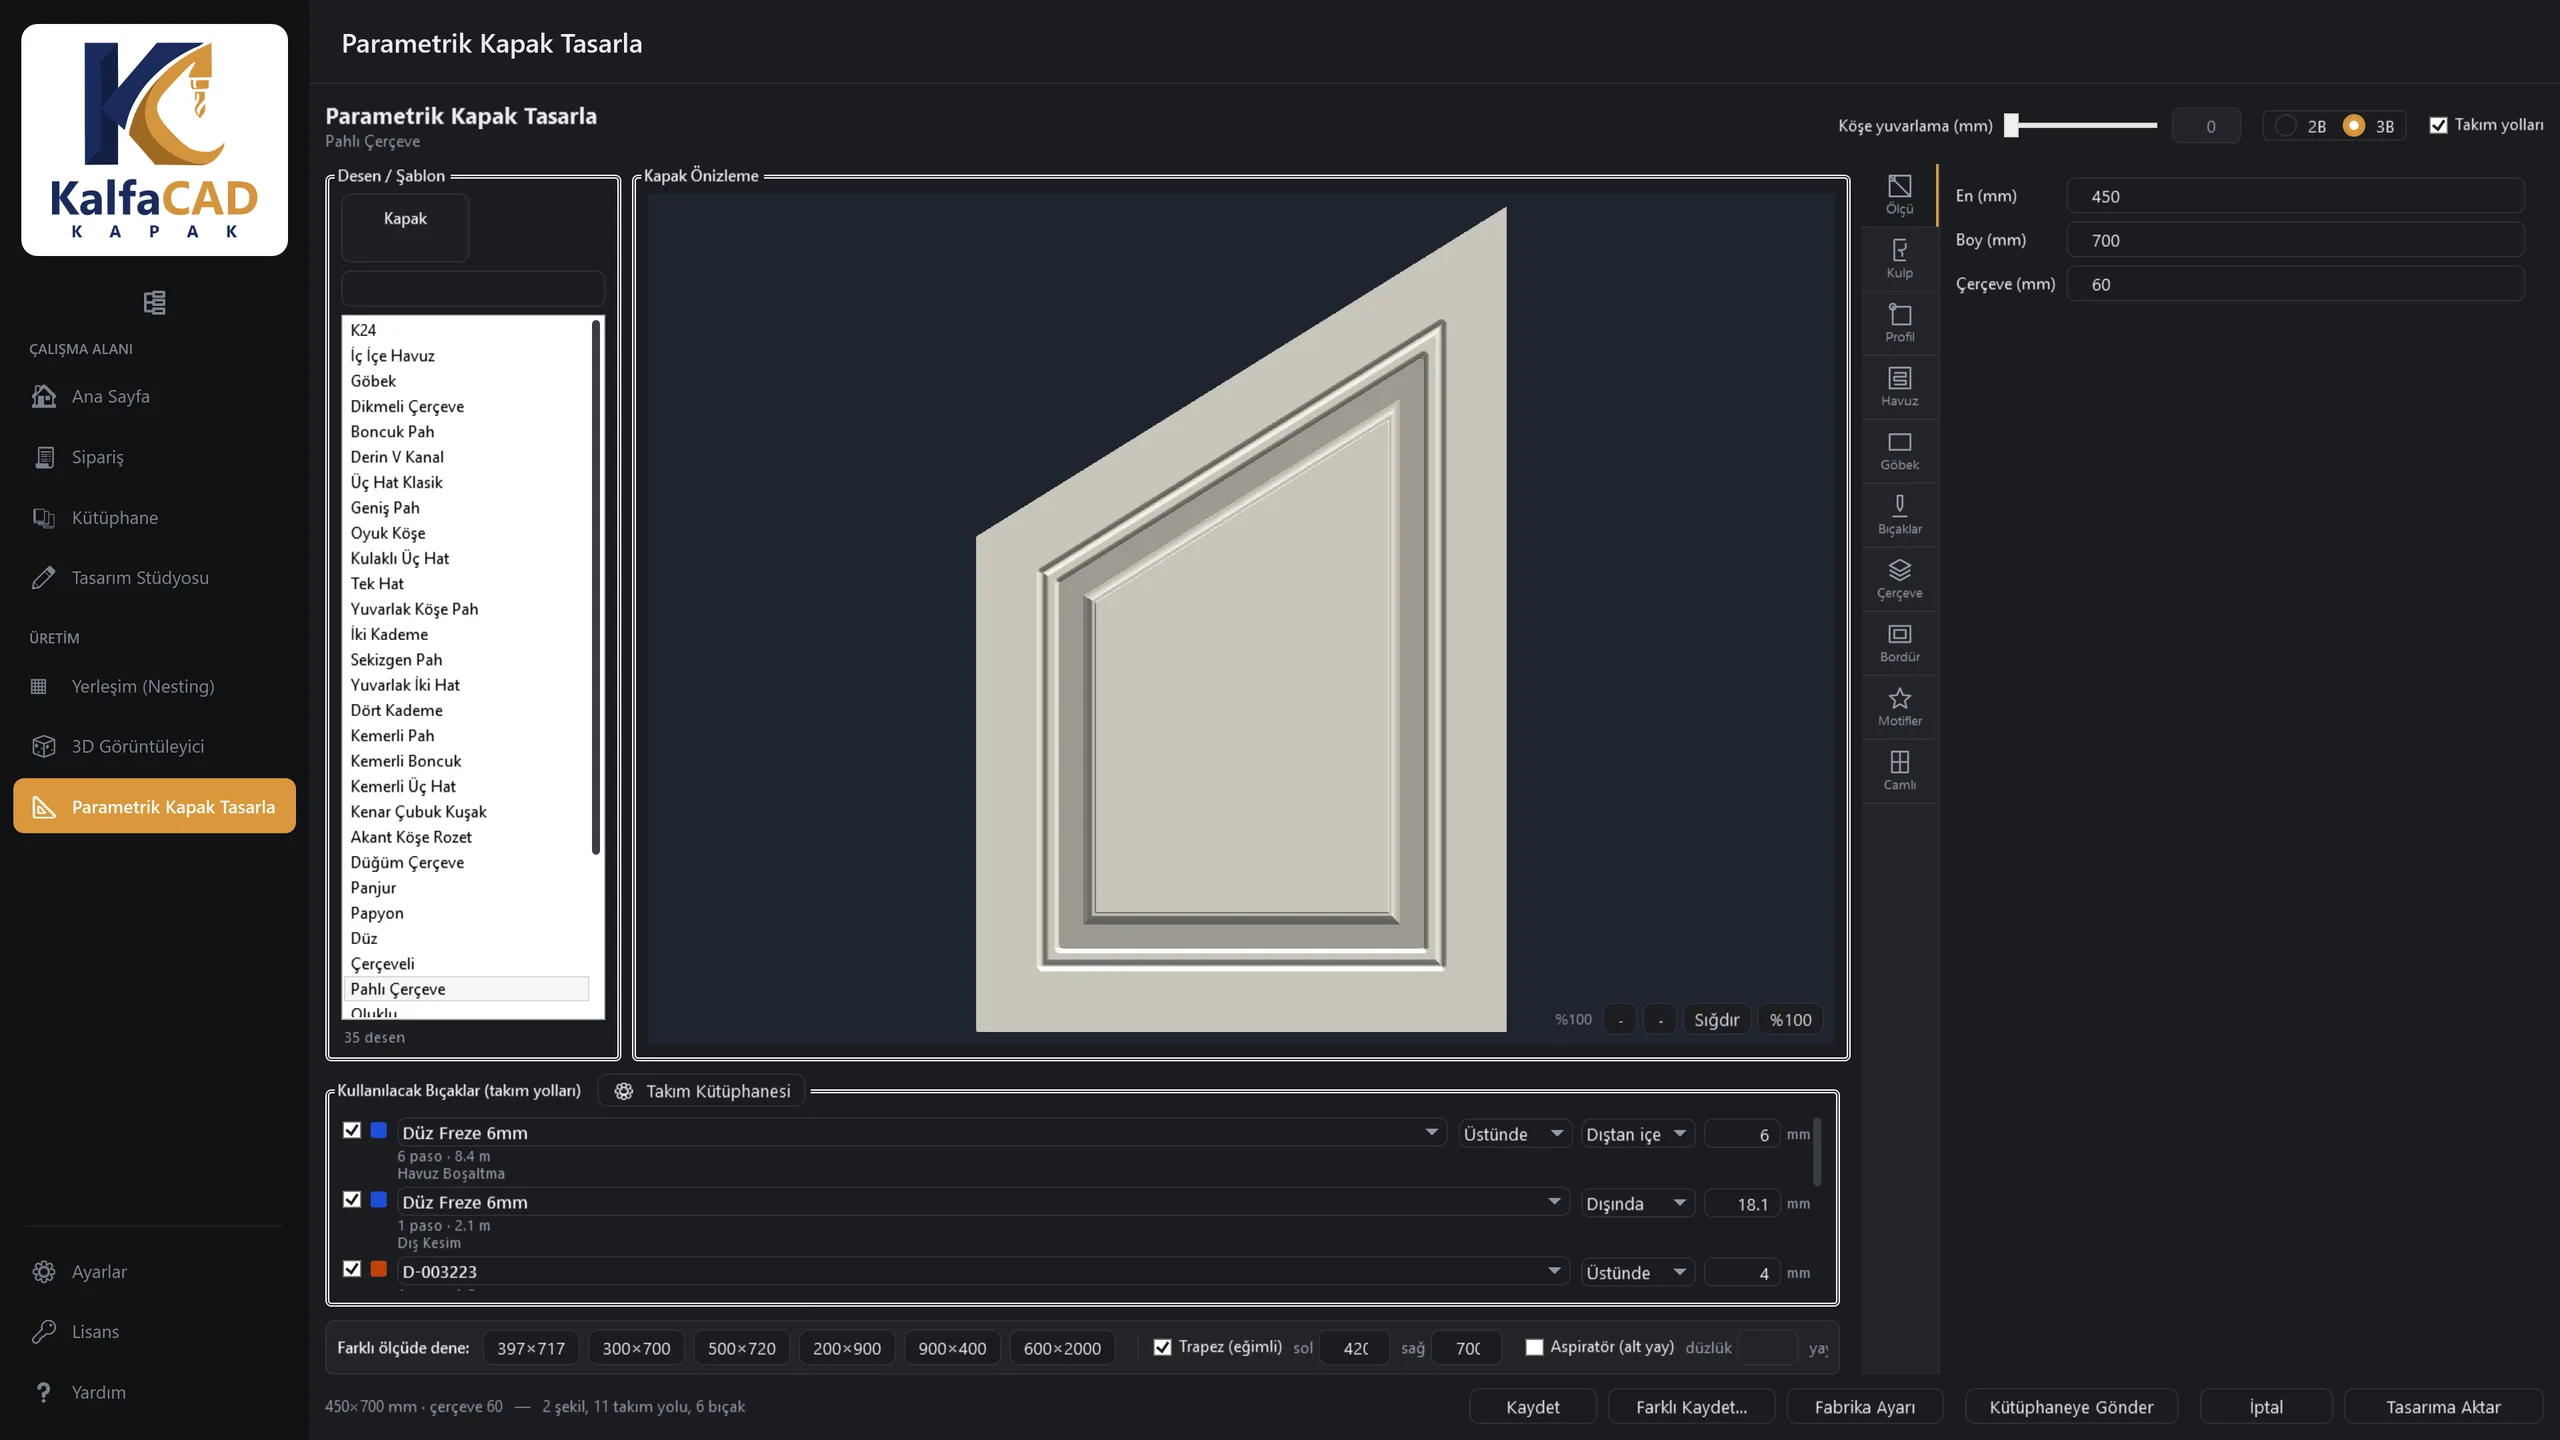The height and width of the screenshot is (1440, 2560).
Task: Toggle the Takım yolları checkbox
Action: [2438, 125]
